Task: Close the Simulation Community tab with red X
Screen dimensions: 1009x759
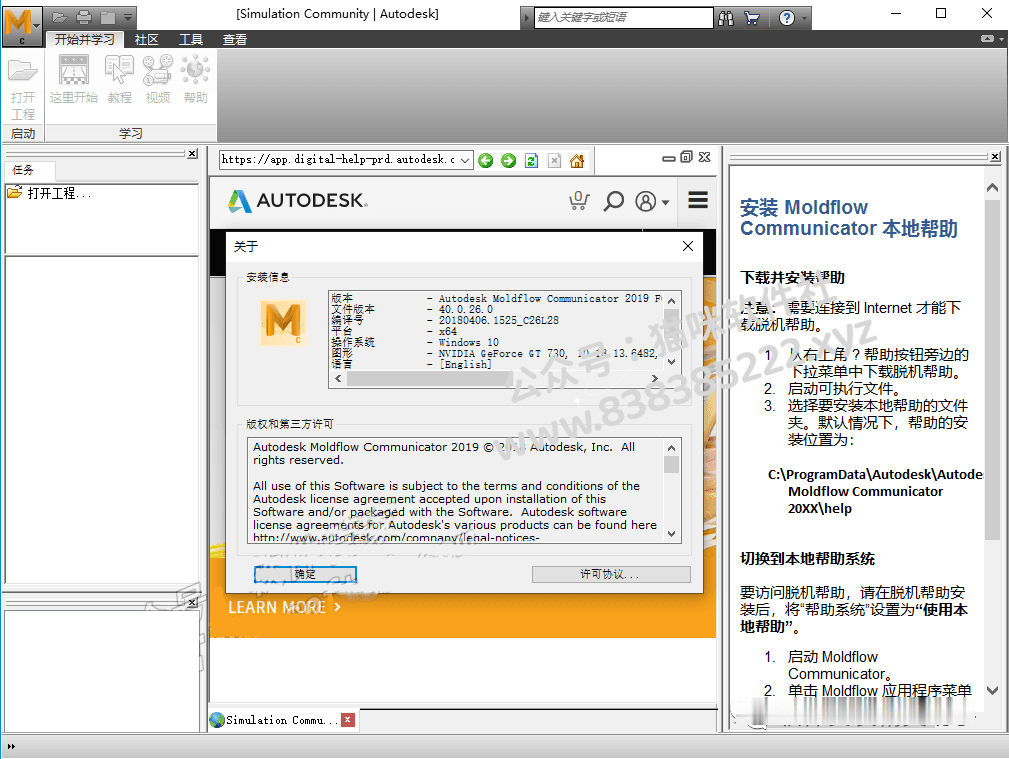Action: pos(348,720)
